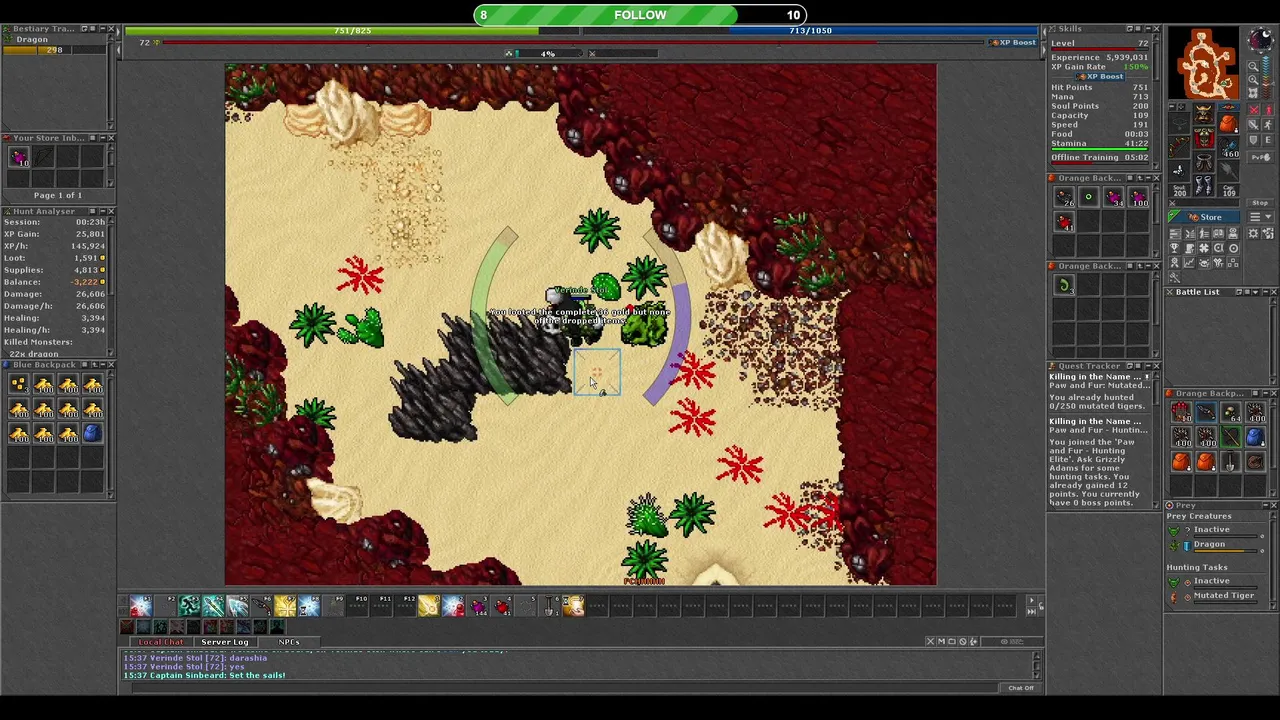1280x720 pixels.
Task: Select the potion in Store Inbox
Action: coord(19,157)
